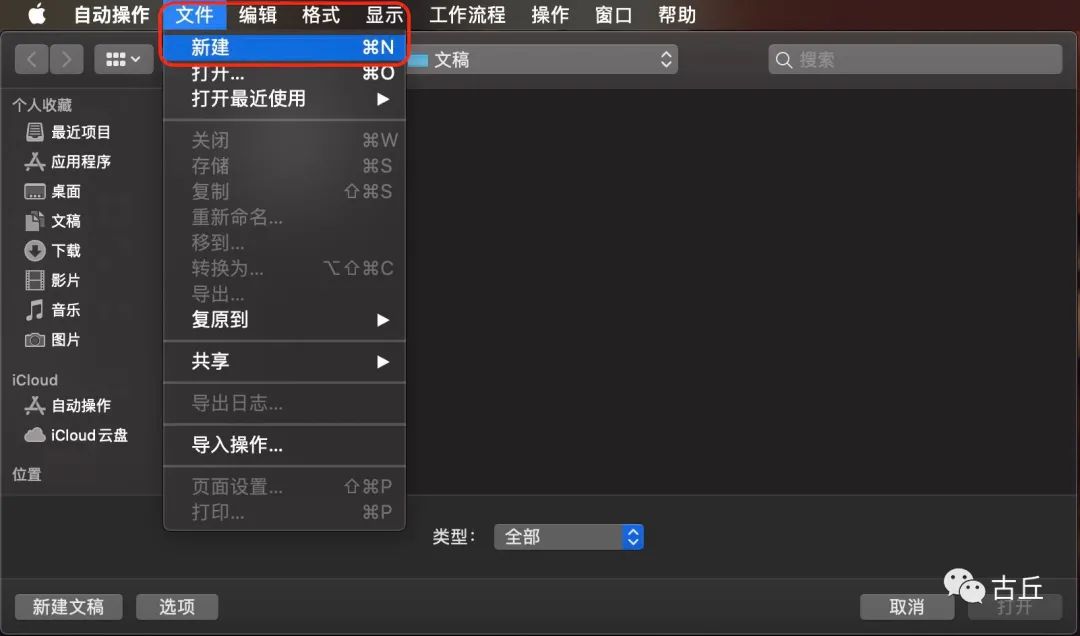The image size is (1080, 636).
Task: Expand the 共享 submenu
Action: click(x=284, y=361)
